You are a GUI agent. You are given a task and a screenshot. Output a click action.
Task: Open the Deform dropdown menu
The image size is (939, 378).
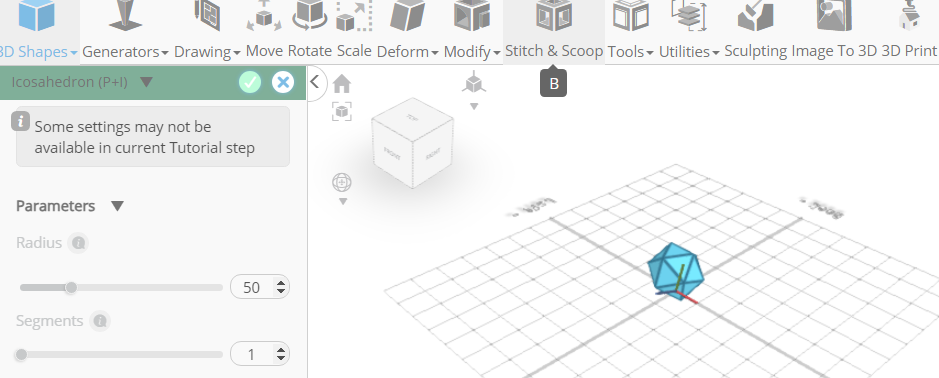[435, 53]
